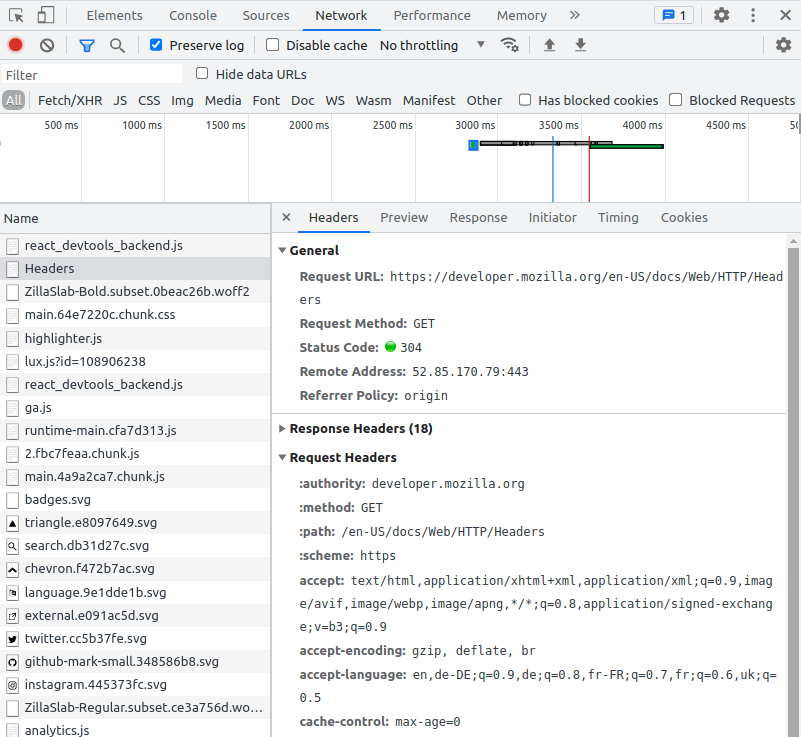Click the red record network log button
The width and height of the screenshot is (801, 737).
coord(15,45)
